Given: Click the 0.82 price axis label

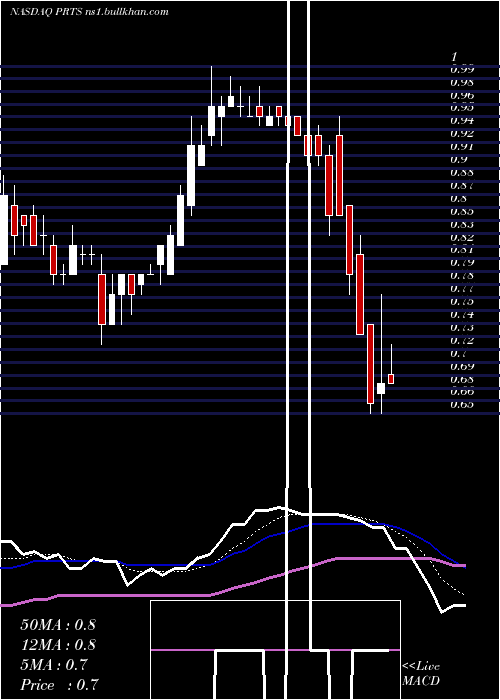Looking at the screenshot, I should click(462, 237).
